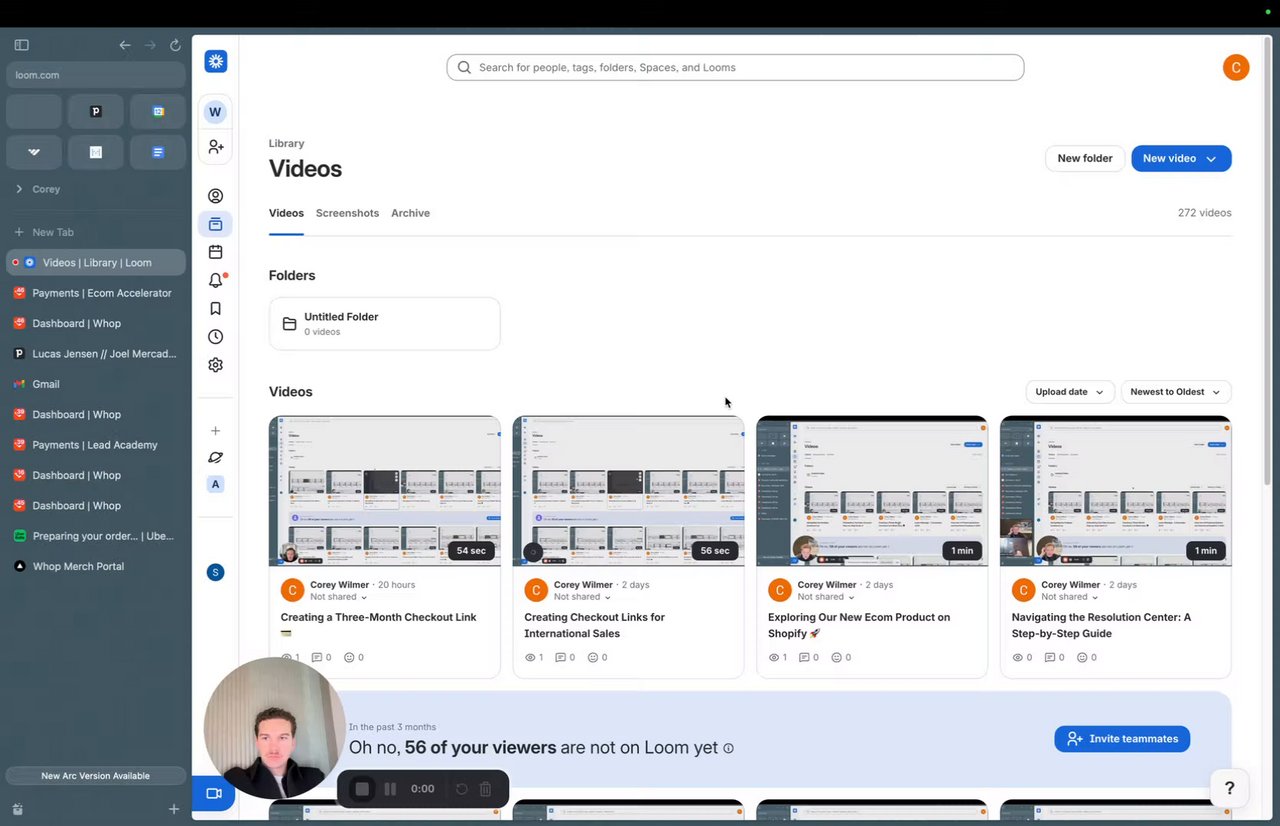Open the Payments | Lead Academy tab
This screenshot has width=1280, height=826.
pos(96,445)
